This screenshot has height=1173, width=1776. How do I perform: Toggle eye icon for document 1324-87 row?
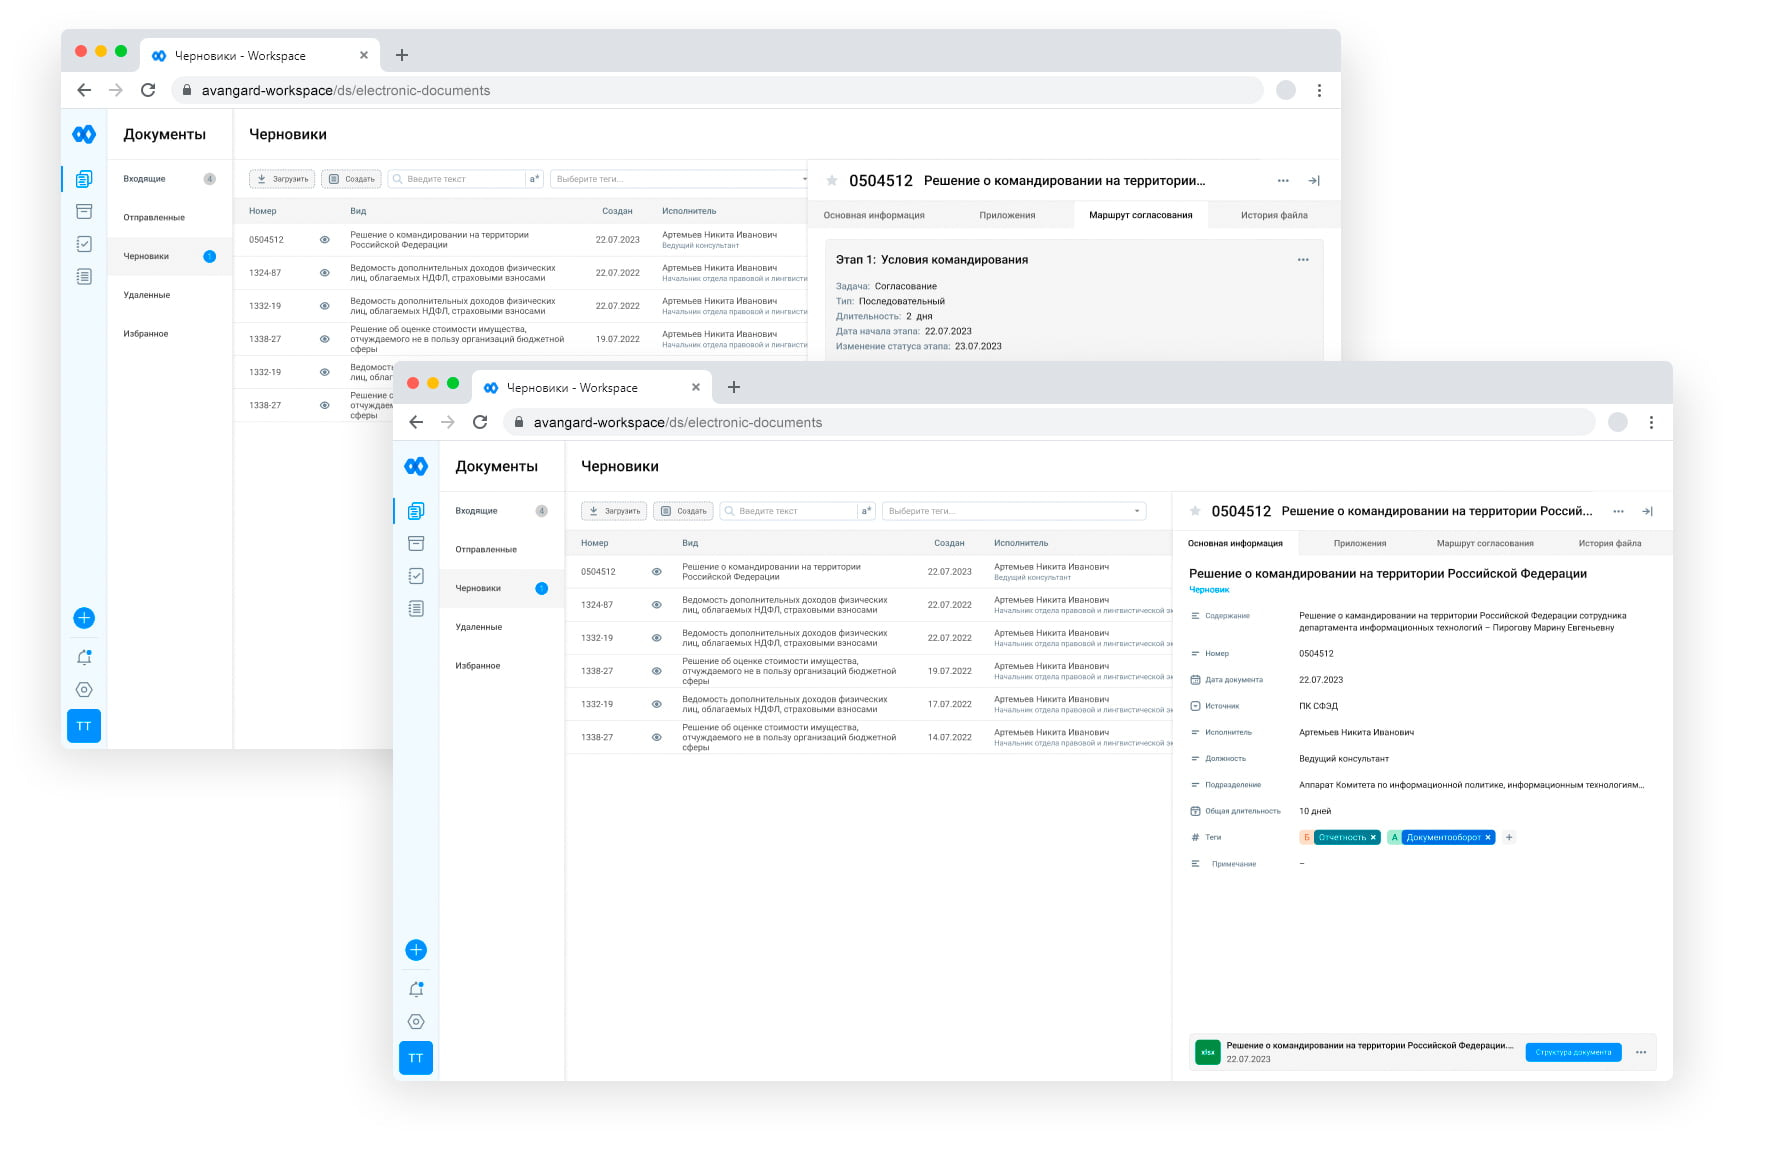click(x=657, y=605)
